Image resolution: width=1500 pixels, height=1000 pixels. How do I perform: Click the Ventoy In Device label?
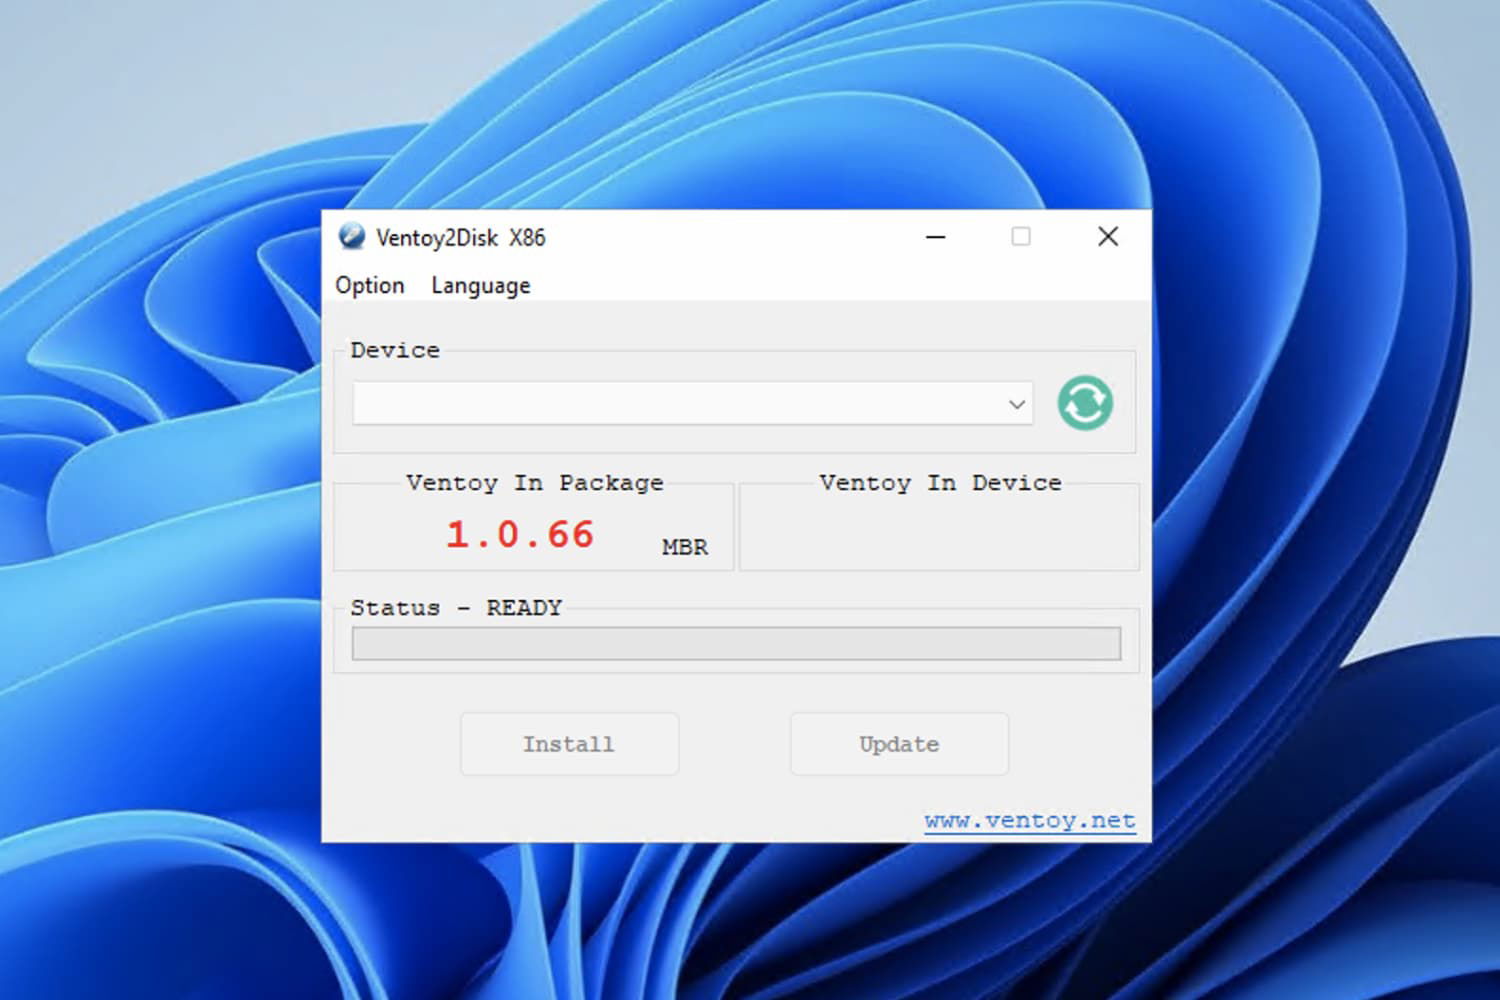click(941, 483)
